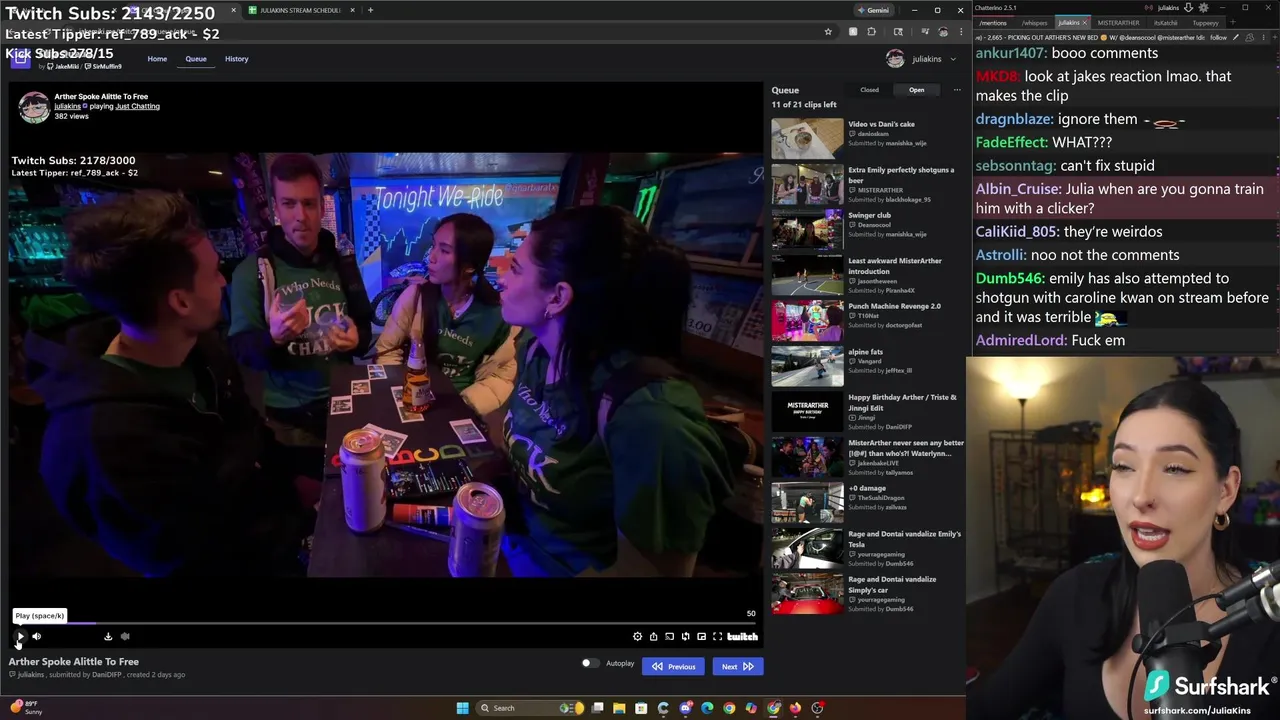The width and height of the screenshot is (1280, 720).
Task: Select the 'Extra Emily perfectly shotguns a beer' clip
Action: point(868,184)
